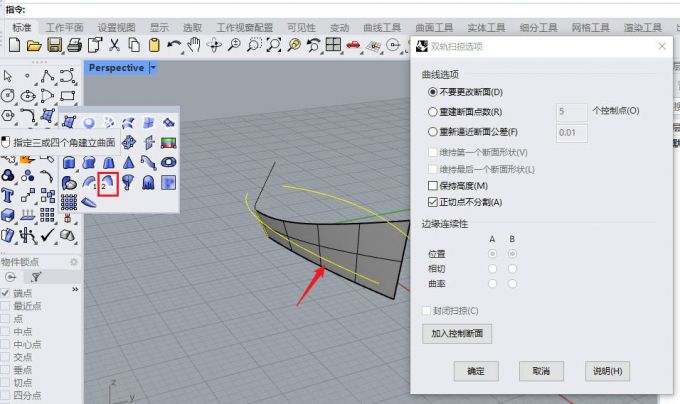This screenshot has height=404, width=680.
Task: Click the colorful heightfield image icon in flyout
Action: (168, 142)
